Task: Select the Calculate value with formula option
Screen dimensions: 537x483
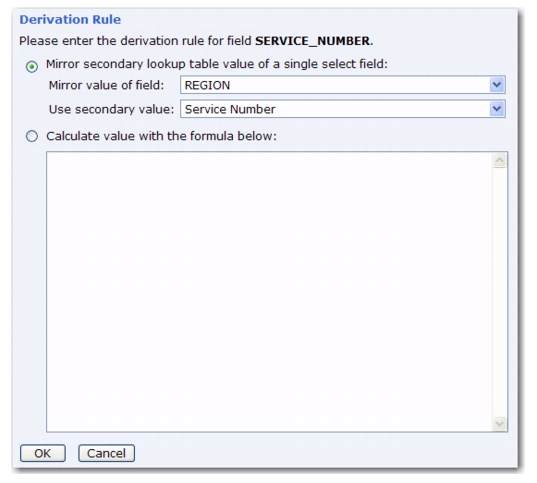Action: [x=32, y=136]
